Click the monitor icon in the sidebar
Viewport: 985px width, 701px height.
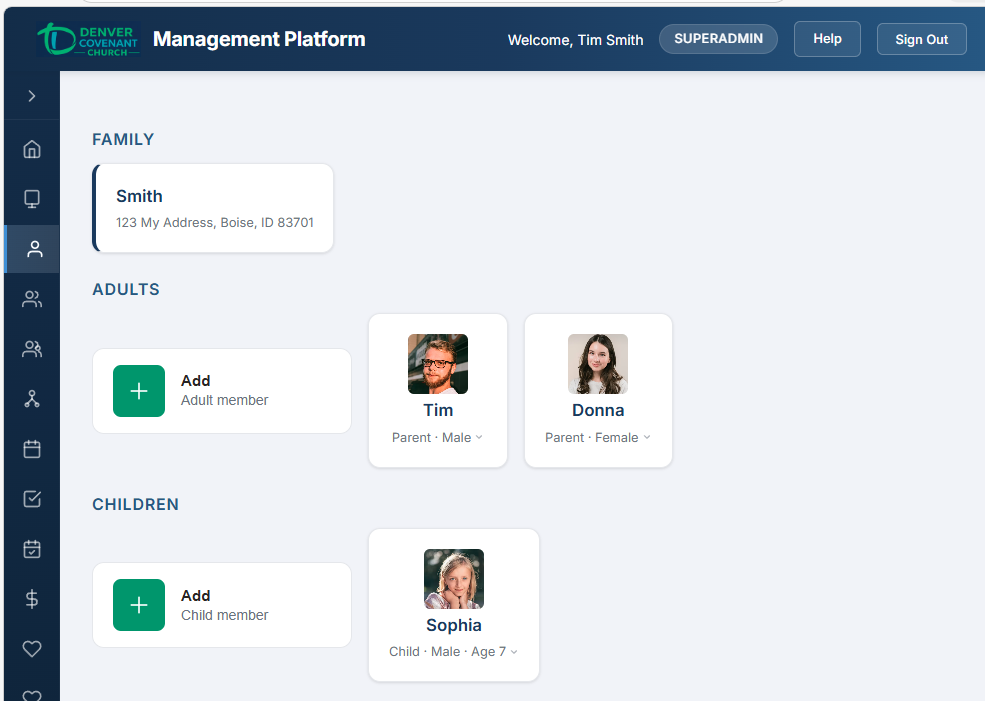(x=32, y=199)
